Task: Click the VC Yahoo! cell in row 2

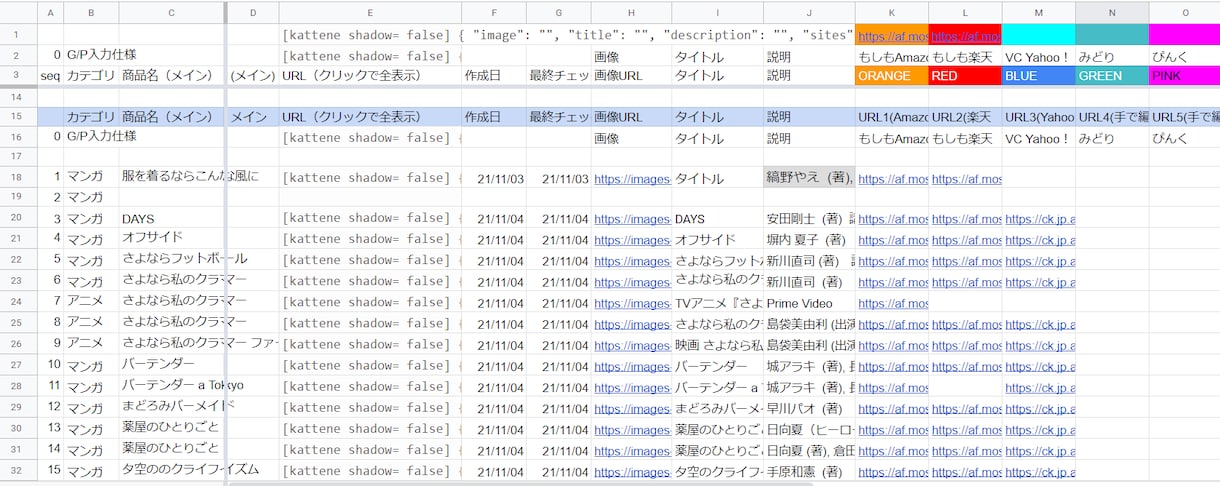Action: (x=1038, y=56)
